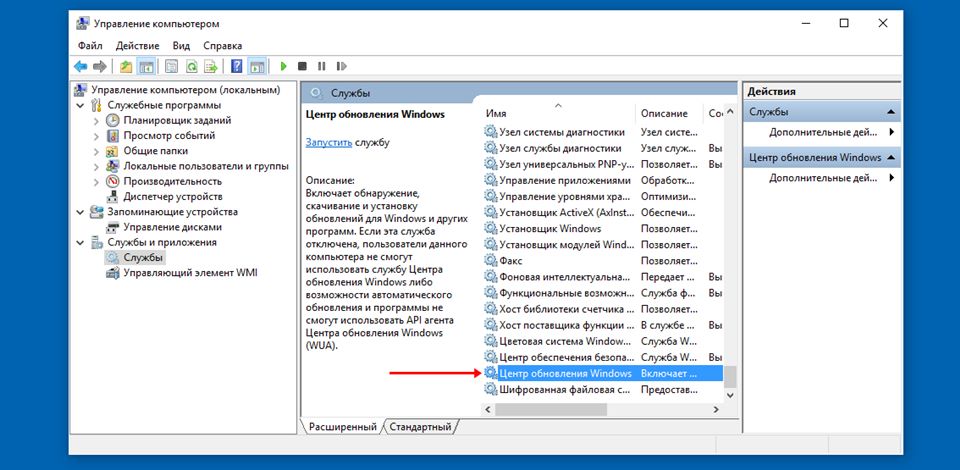This screenshot has height=470, width=960.
Task: Click gear icon of Шифрованная файловая service
Action: click(x=490, y=389)
